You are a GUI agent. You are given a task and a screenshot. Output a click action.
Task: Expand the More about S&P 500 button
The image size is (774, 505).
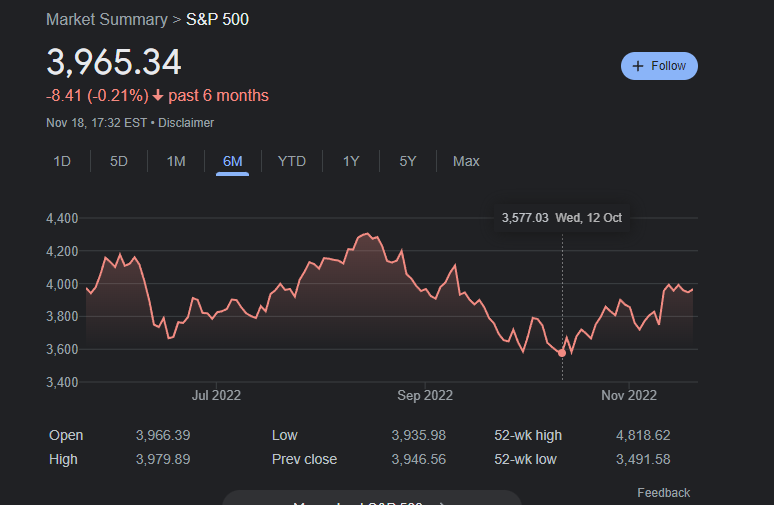[371, 499]
